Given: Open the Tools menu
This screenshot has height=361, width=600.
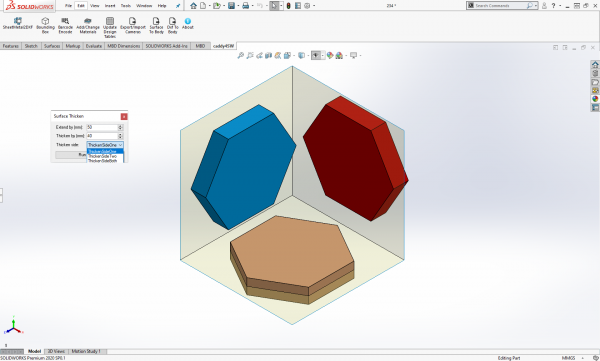Looking at the screenshot, I should [126, 6].
